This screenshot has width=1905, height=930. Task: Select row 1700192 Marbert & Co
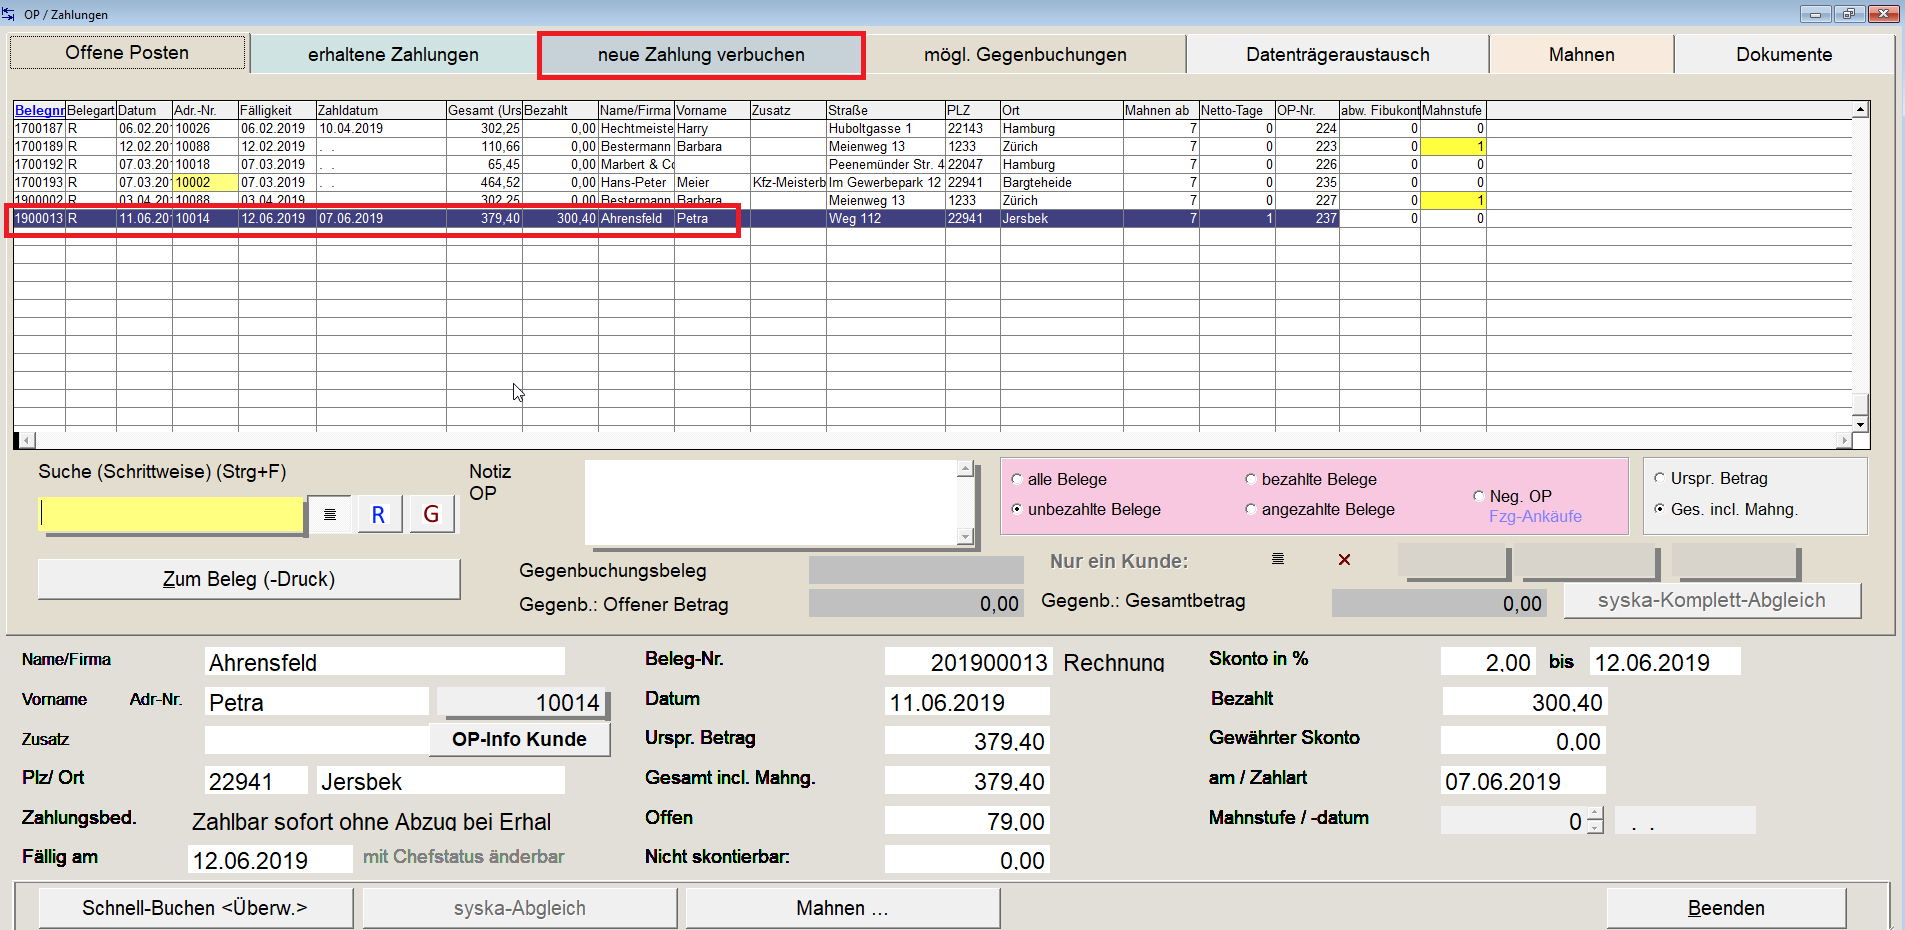coord(750,164)
